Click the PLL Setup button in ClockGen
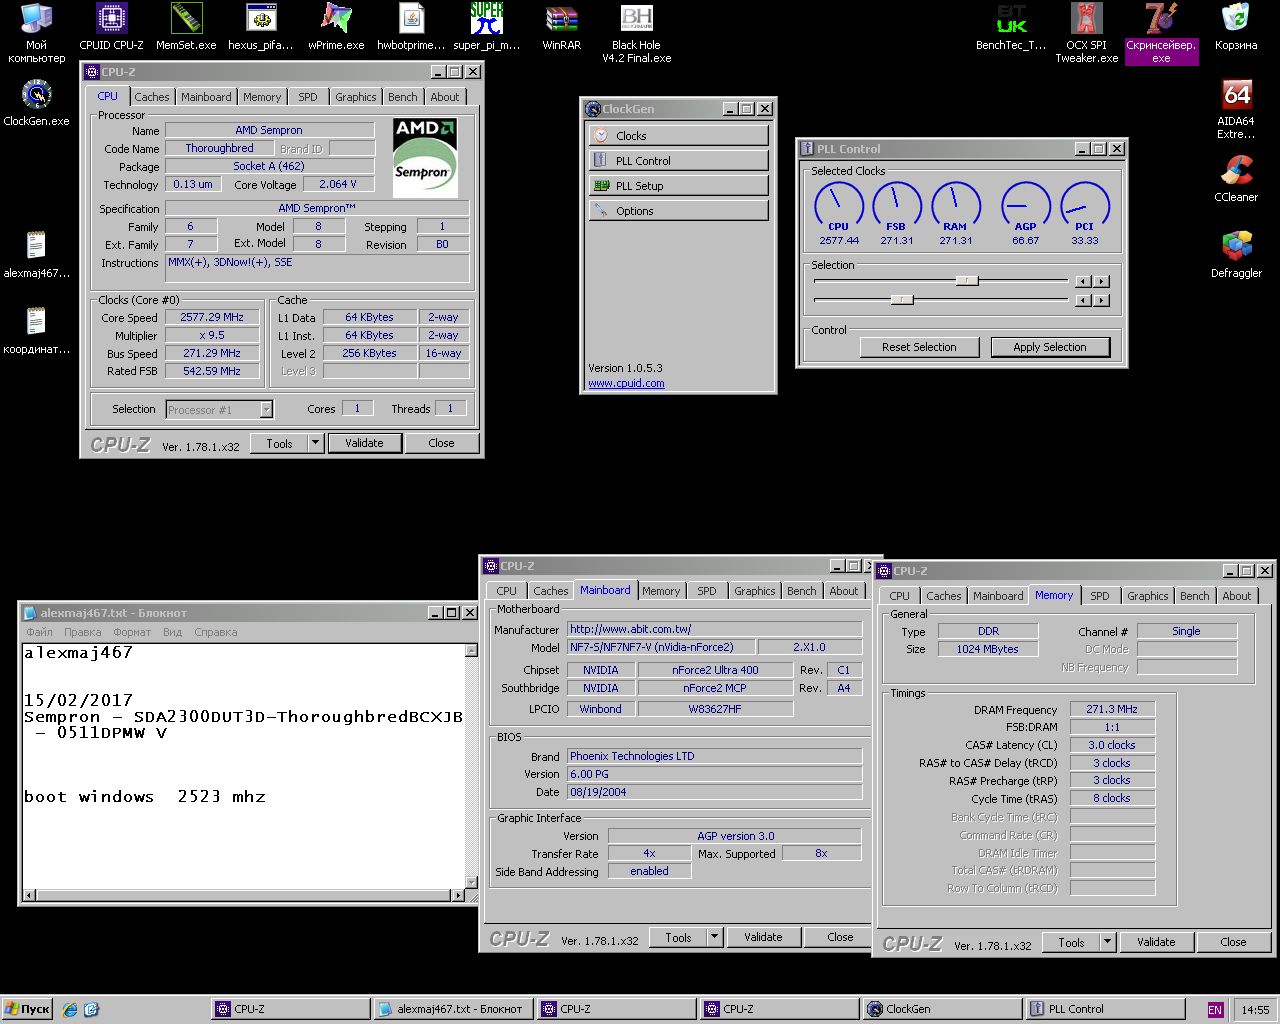The image size is (1280, 1024). pyautogui.click(x=679, y=185)
